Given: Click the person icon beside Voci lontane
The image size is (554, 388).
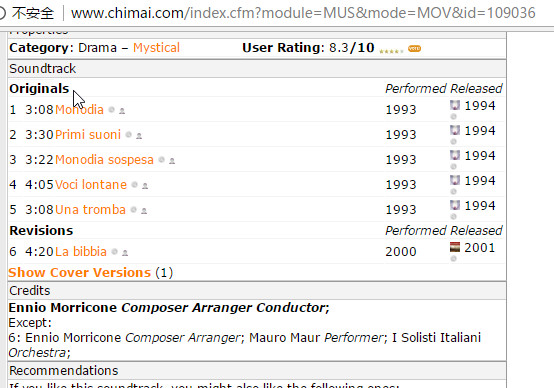Looking at the screenshot, I should [145, 186].
